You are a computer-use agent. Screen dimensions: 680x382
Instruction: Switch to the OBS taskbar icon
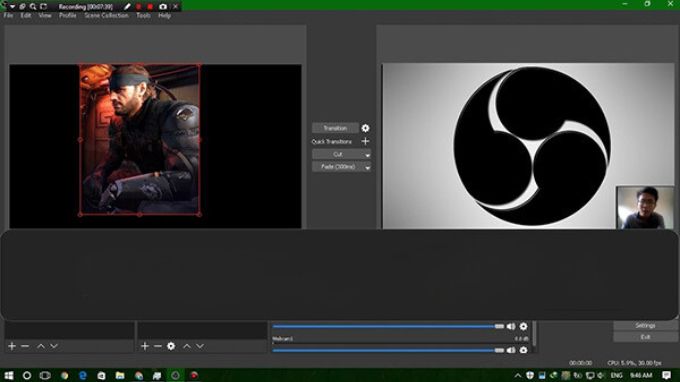point(175,375)
